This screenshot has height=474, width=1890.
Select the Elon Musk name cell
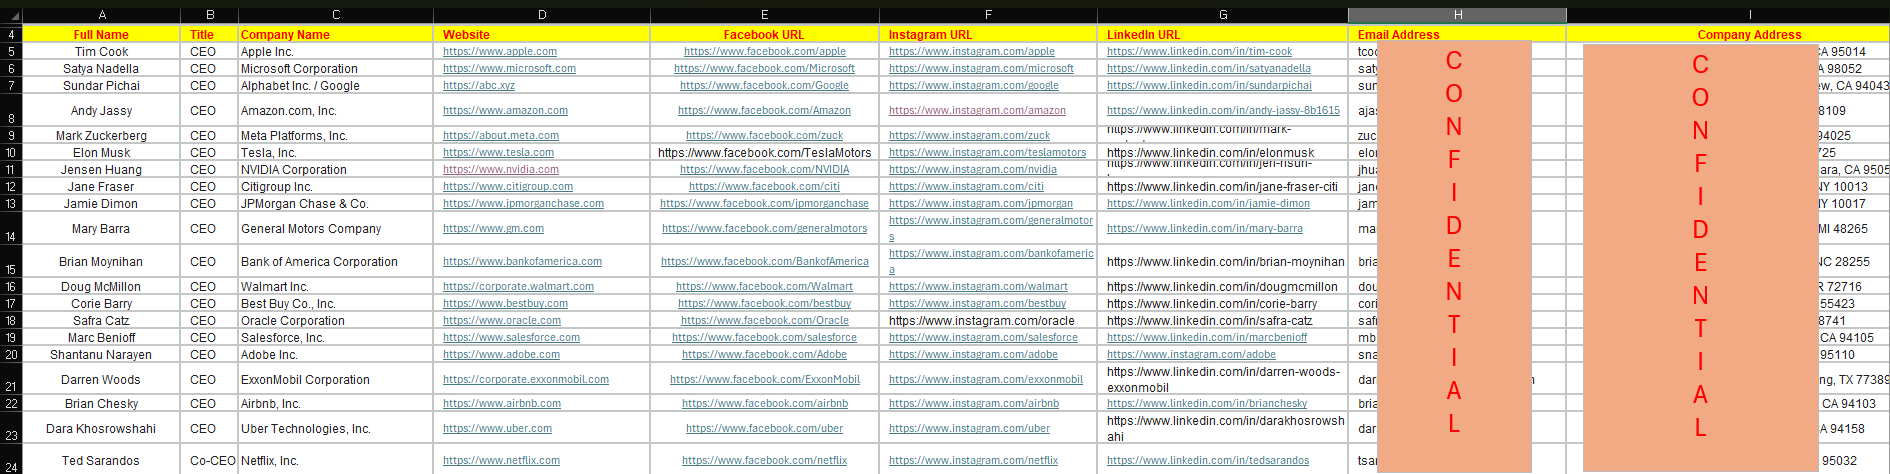click(x=101, y=153)
